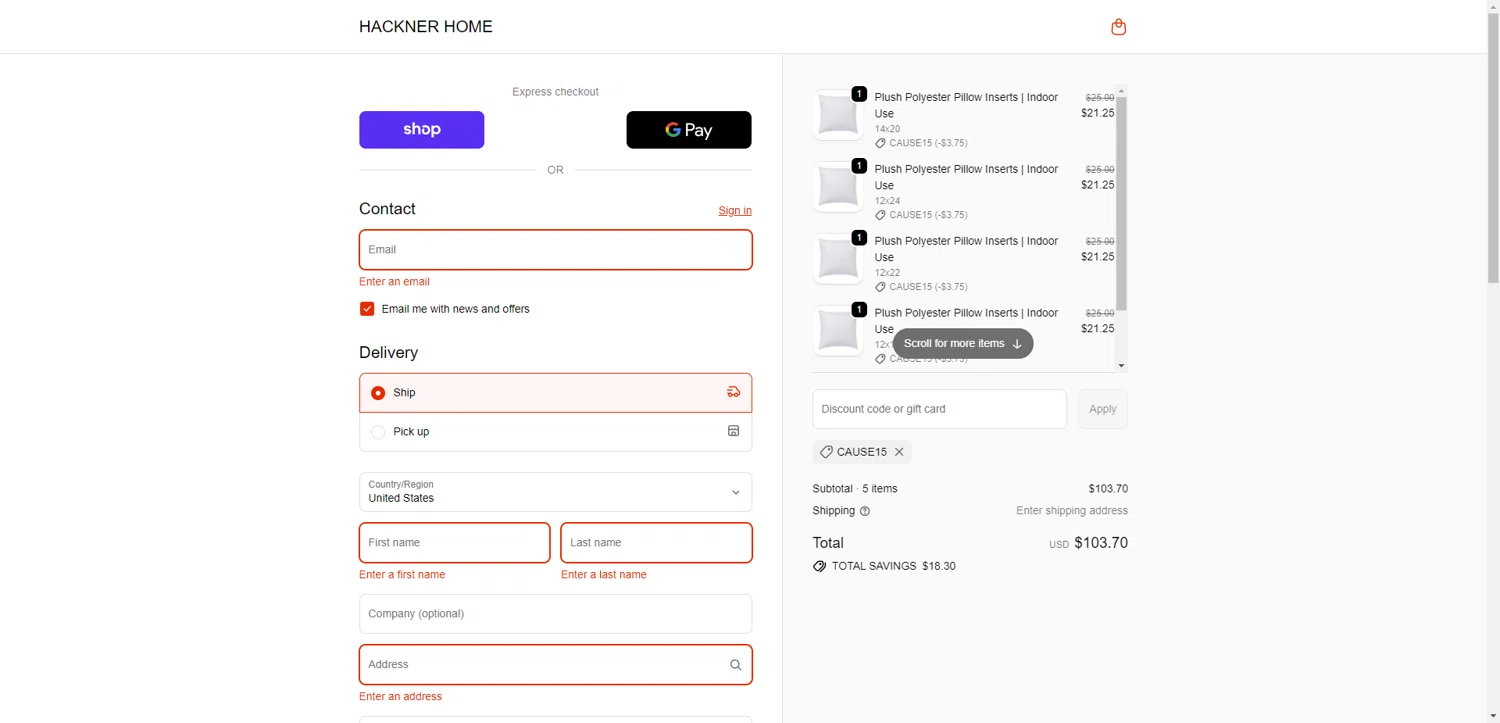Focus the Address field
The image size is (1500, 723).
[555, 665]
